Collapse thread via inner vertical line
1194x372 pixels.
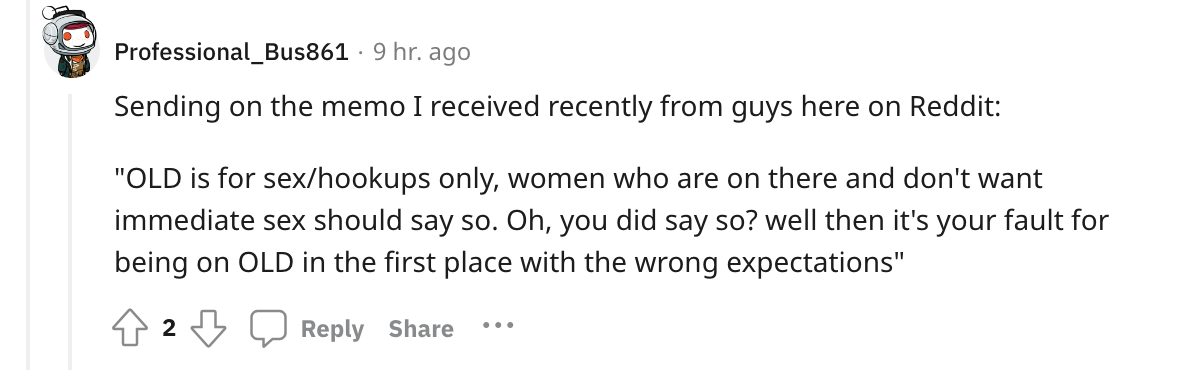70,232
